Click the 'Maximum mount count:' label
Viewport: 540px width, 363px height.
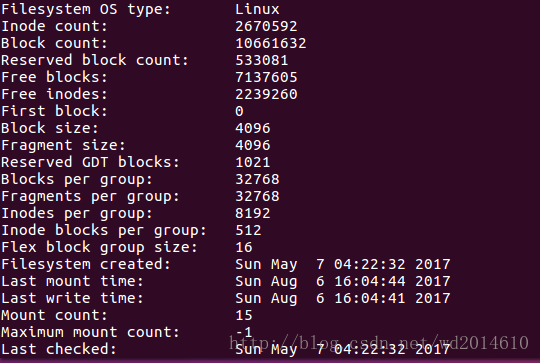90,332
